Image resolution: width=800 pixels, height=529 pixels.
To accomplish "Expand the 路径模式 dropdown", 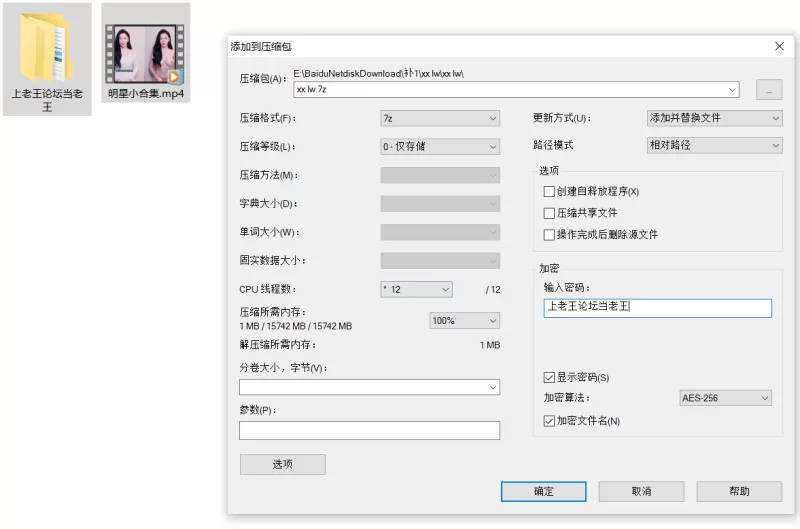I will coord(714,146).
